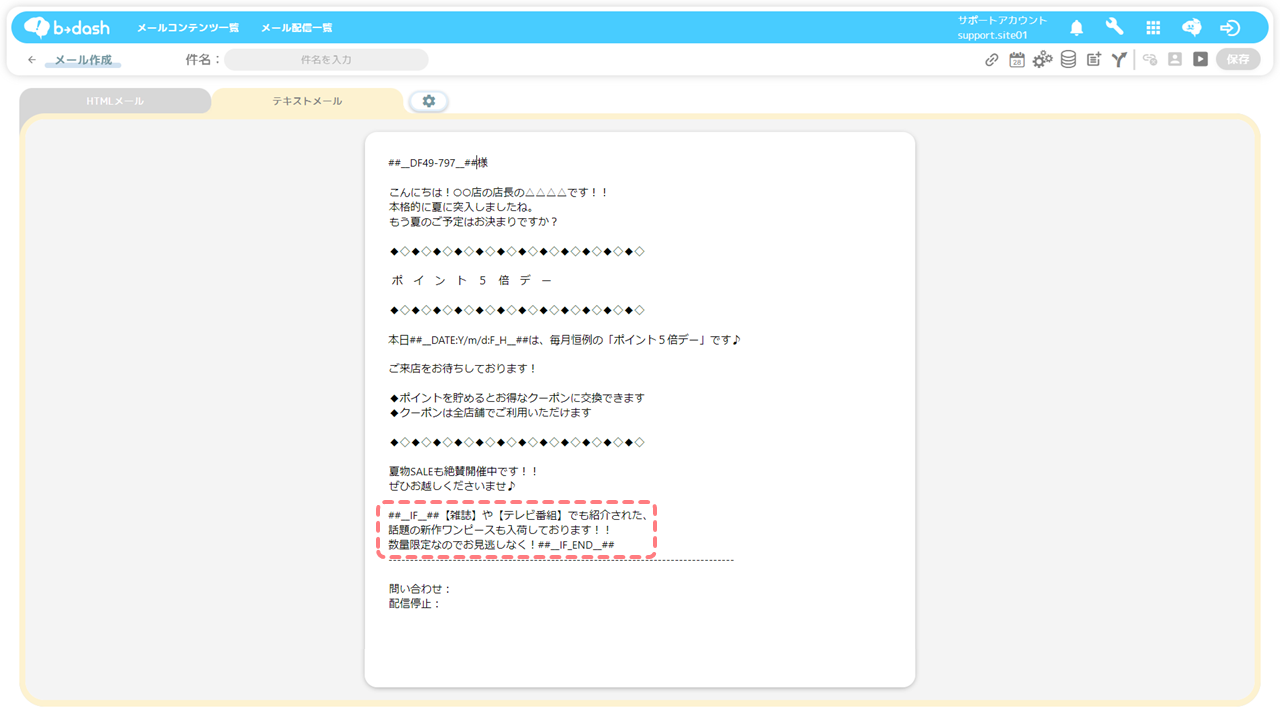Click the ぜひお越しくださいませ♪ line
Screen dimensions: 1280x720
[x=452, y=486]
